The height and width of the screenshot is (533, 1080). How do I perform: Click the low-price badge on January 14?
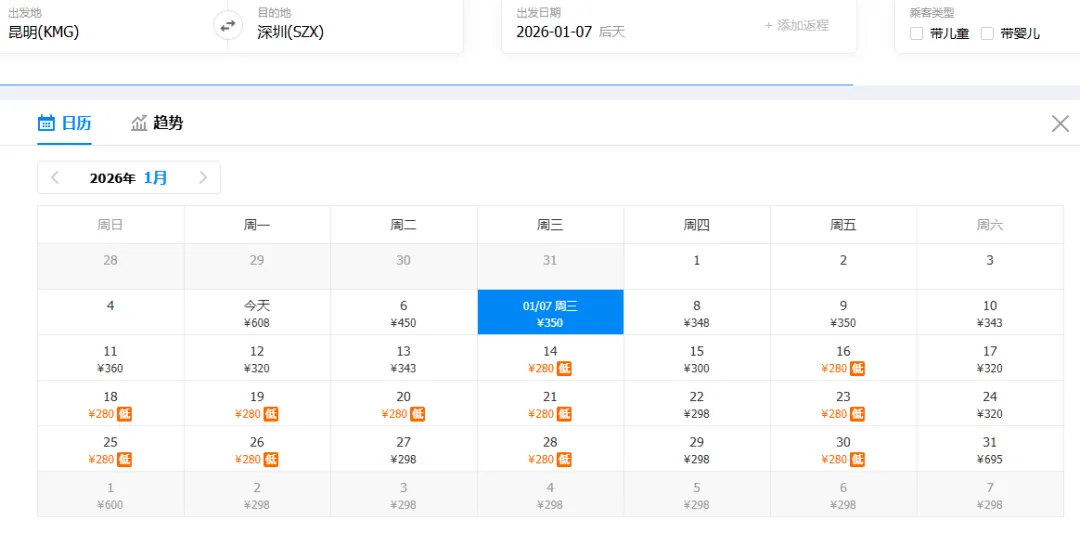click(564, 368)
